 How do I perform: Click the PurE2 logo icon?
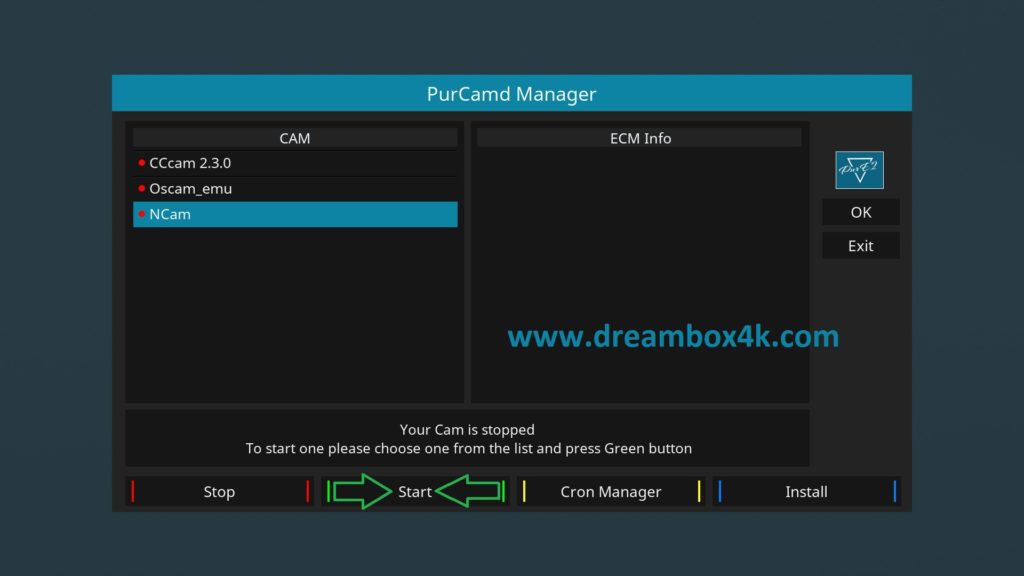pyautogui.click(x=859, y=170)
